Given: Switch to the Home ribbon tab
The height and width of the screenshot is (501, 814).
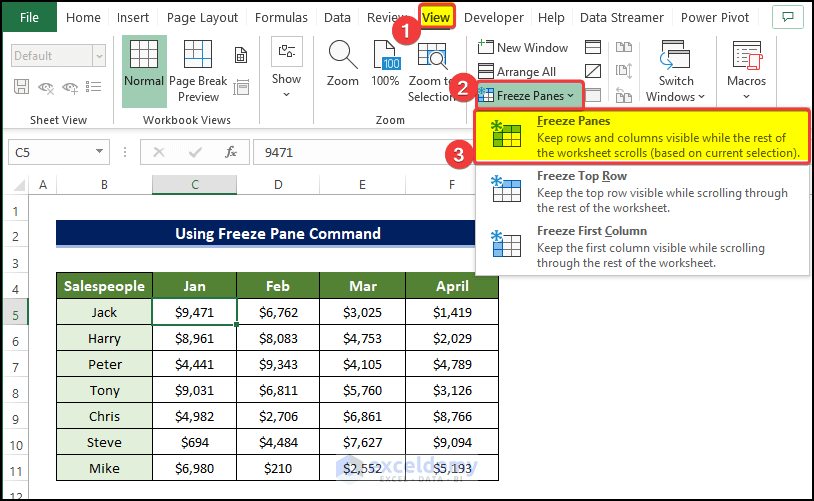Looking at the screenshot, I should [83, 18].
